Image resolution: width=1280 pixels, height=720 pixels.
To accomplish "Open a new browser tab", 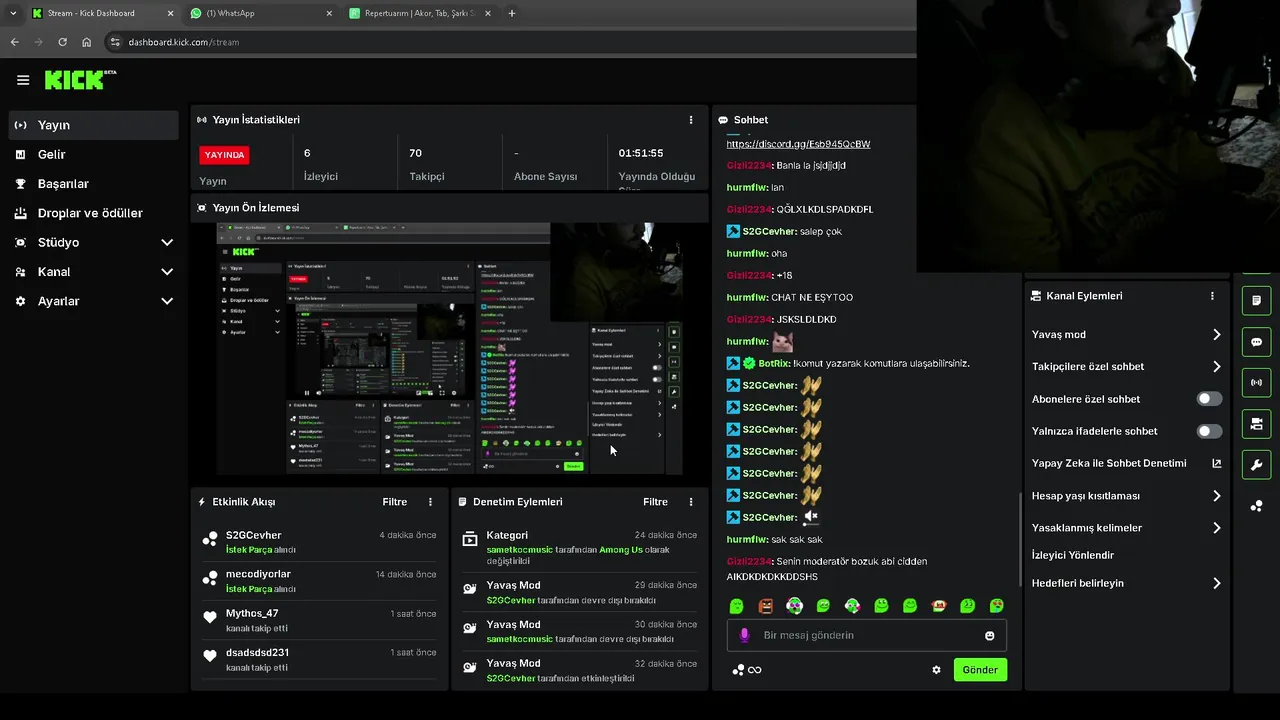I will pos(512,13).
